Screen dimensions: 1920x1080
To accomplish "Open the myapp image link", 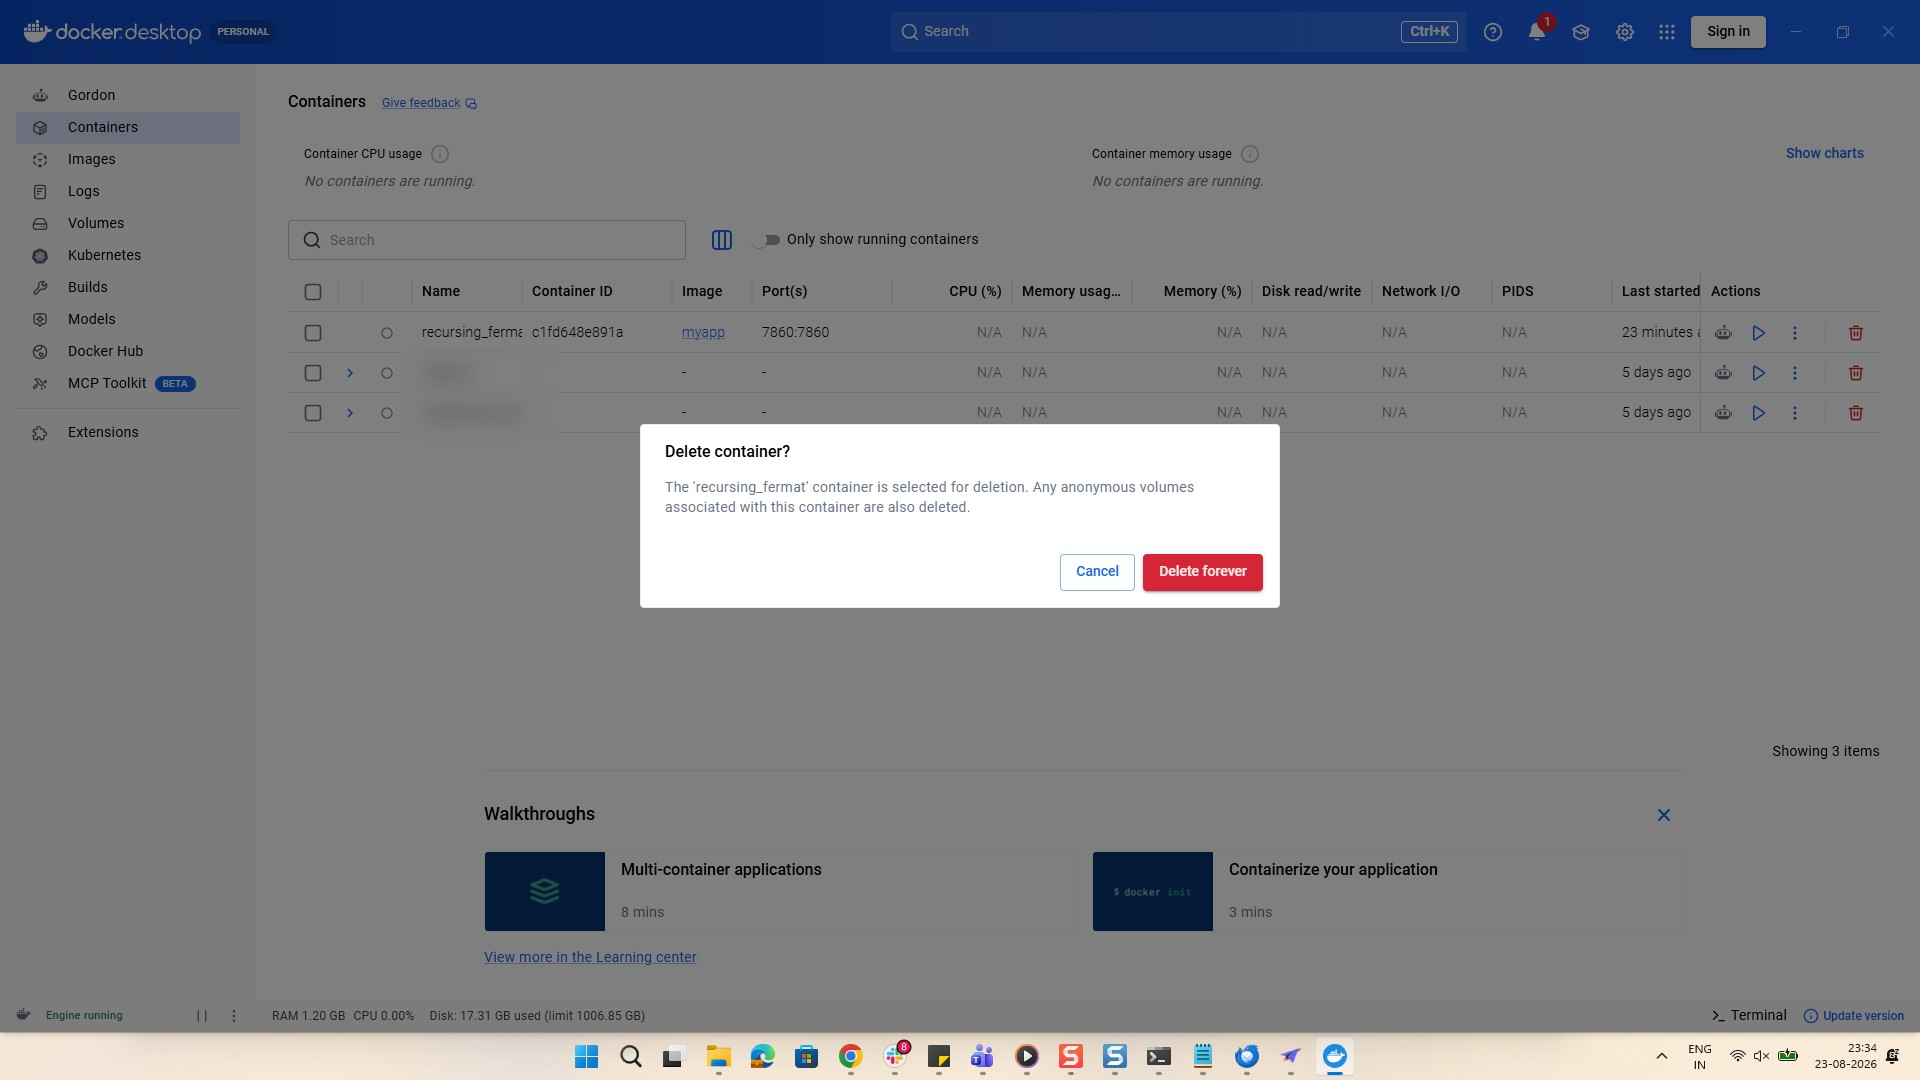I will [703, 332].
